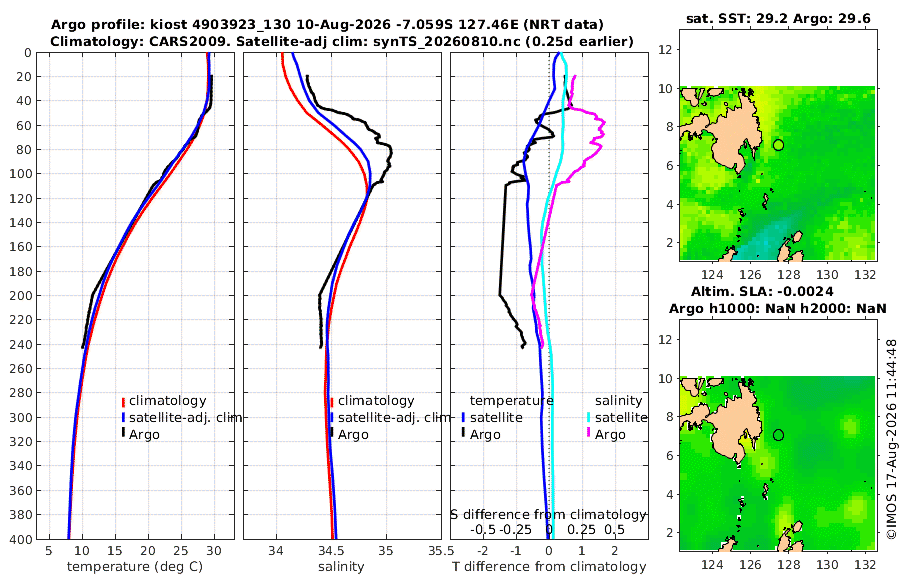Click the Altim. SLA -0.0024 title
The height and width of the screenshot is (580, 900).
tap(762, 291)
